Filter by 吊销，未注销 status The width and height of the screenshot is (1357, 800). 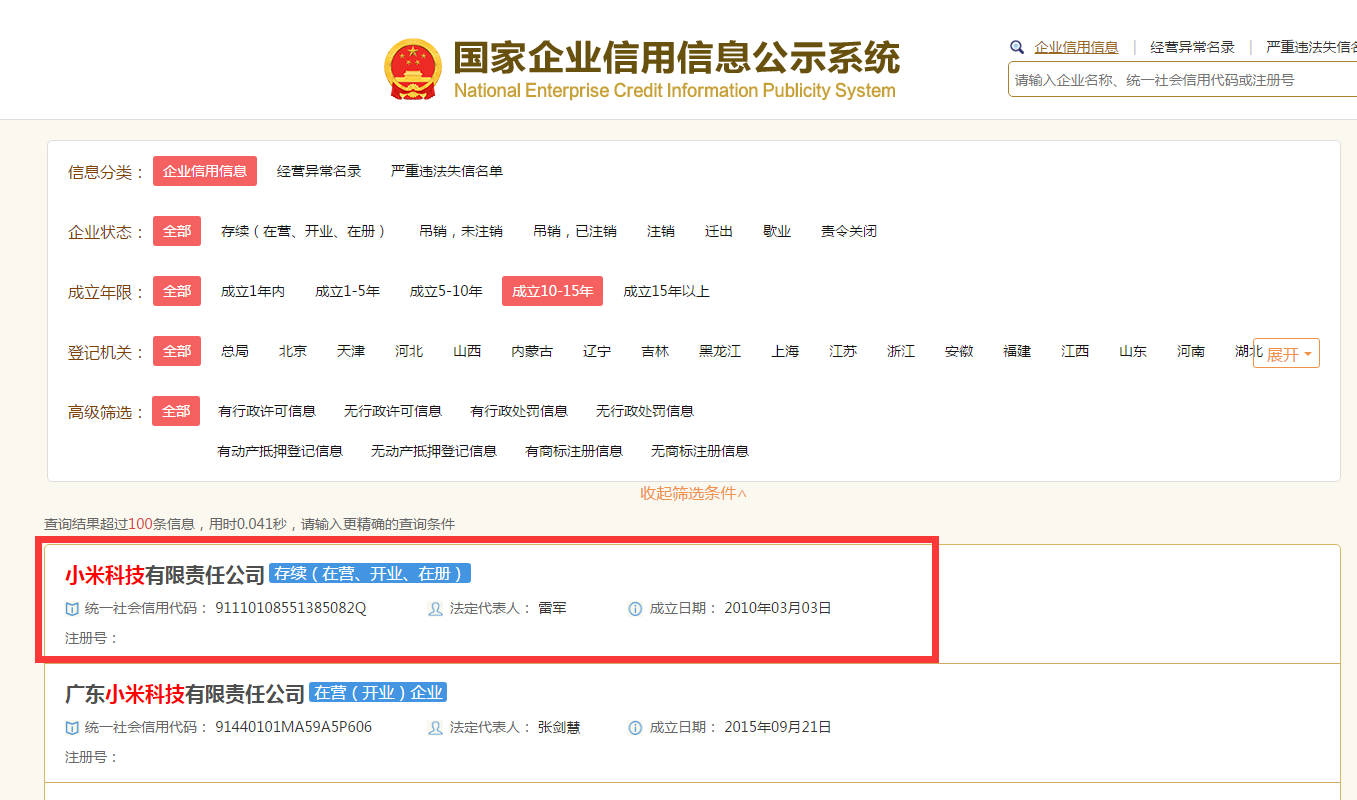(x=461, y=231)
